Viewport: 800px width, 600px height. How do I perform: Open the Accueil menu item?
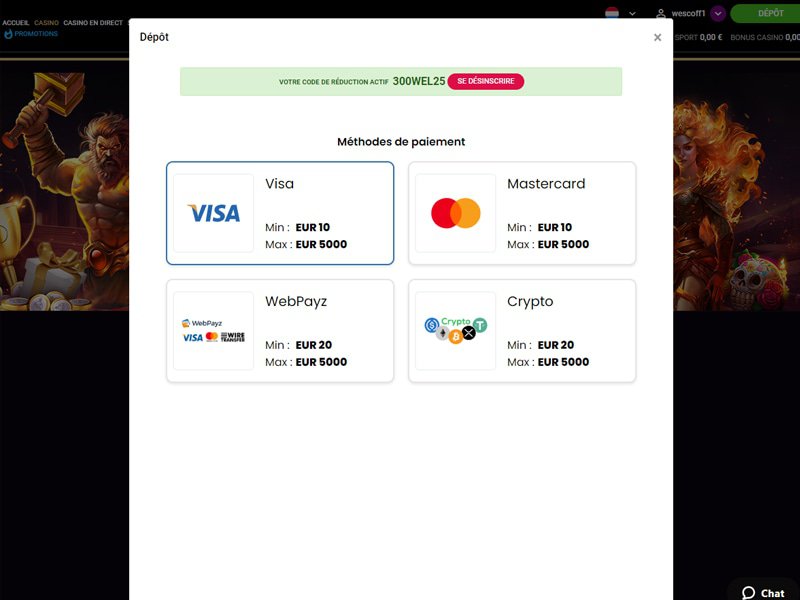pyautogui.click(x=15, y=23)
